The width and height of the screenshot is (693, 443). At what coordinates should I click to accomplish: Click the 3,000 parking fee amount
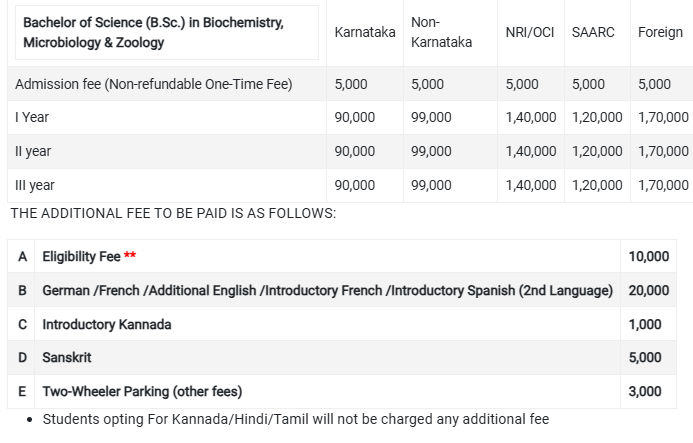click(x=645, y=392)
